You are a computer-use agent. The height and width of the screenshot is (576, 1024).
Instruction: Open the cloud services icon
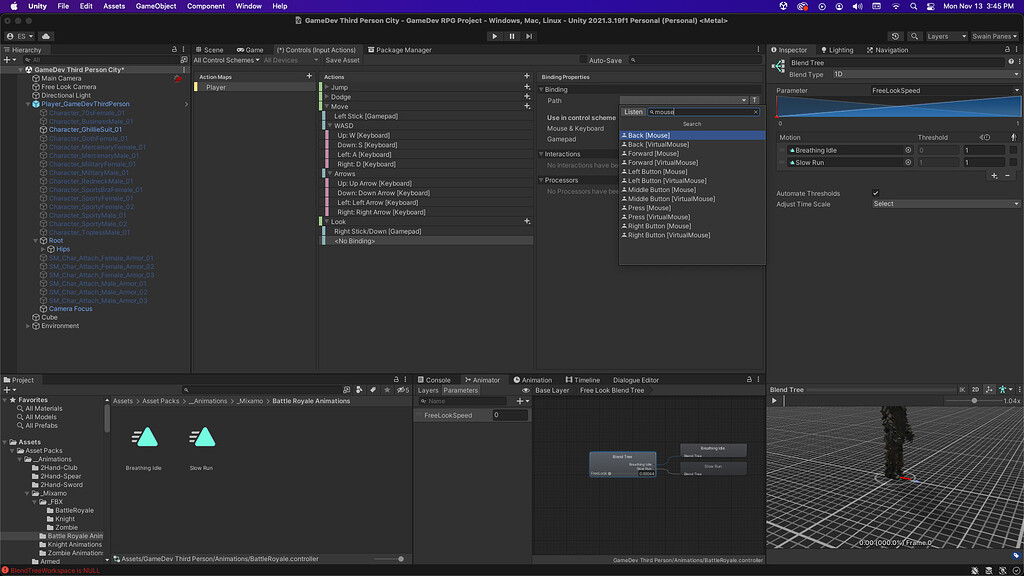tap(46, 36)
